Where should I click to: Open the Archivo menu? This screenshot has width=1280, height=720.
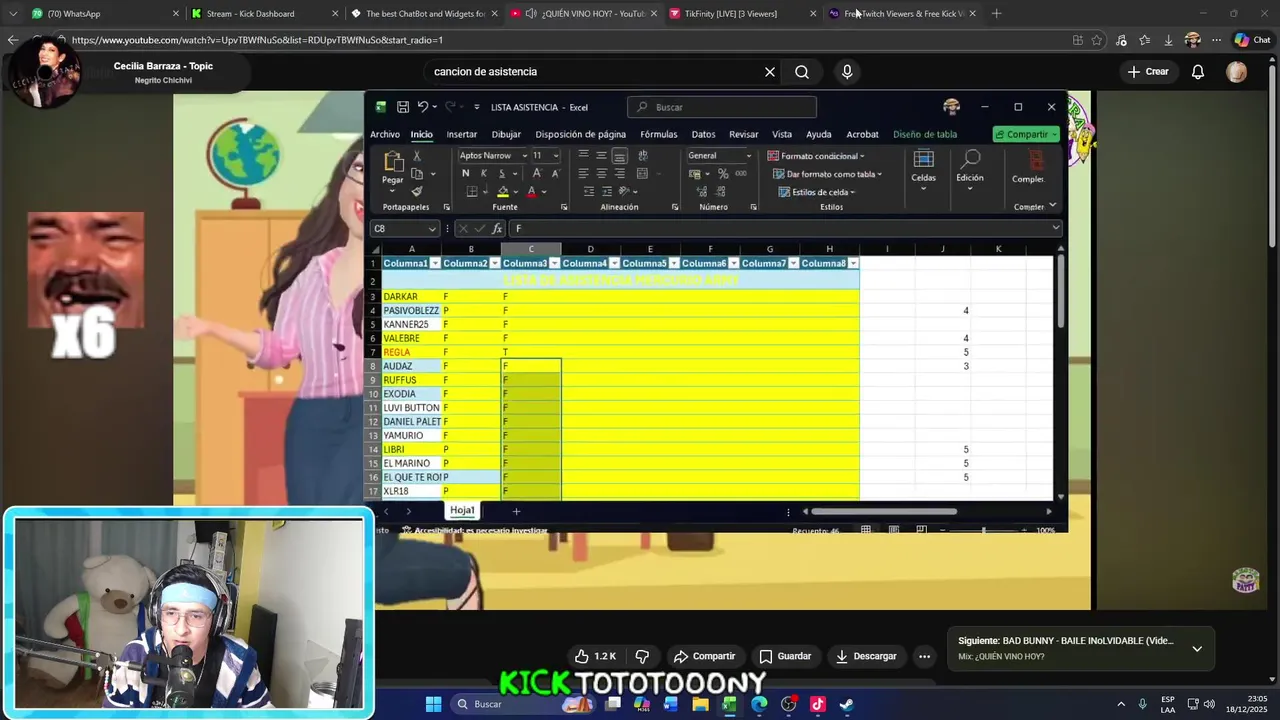tap(385, 134)
